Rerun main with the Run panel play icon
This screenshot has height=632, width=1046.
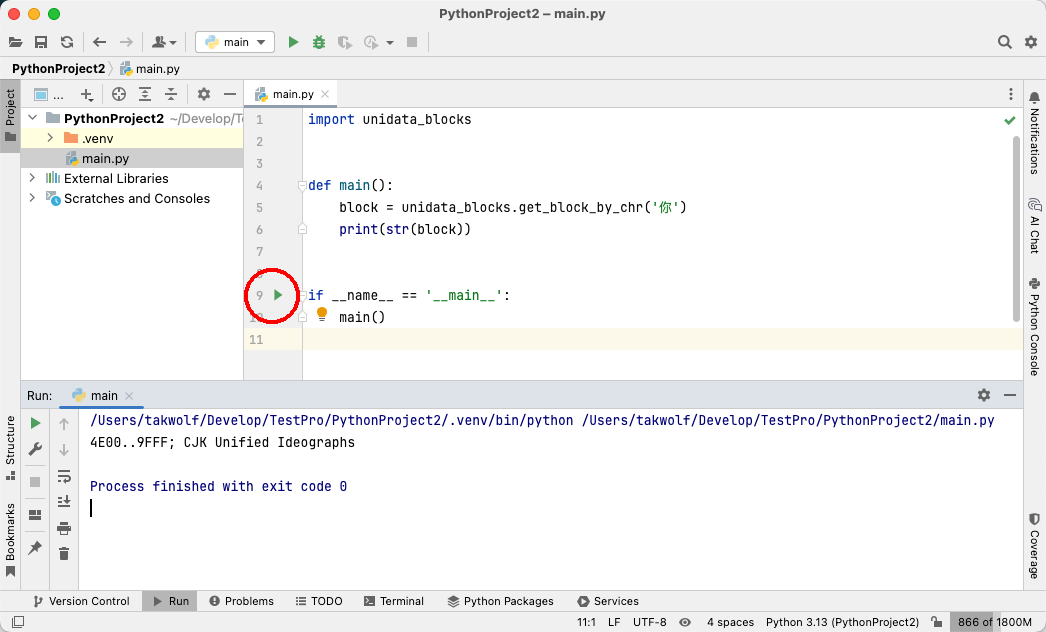click(x=35, y=423)
